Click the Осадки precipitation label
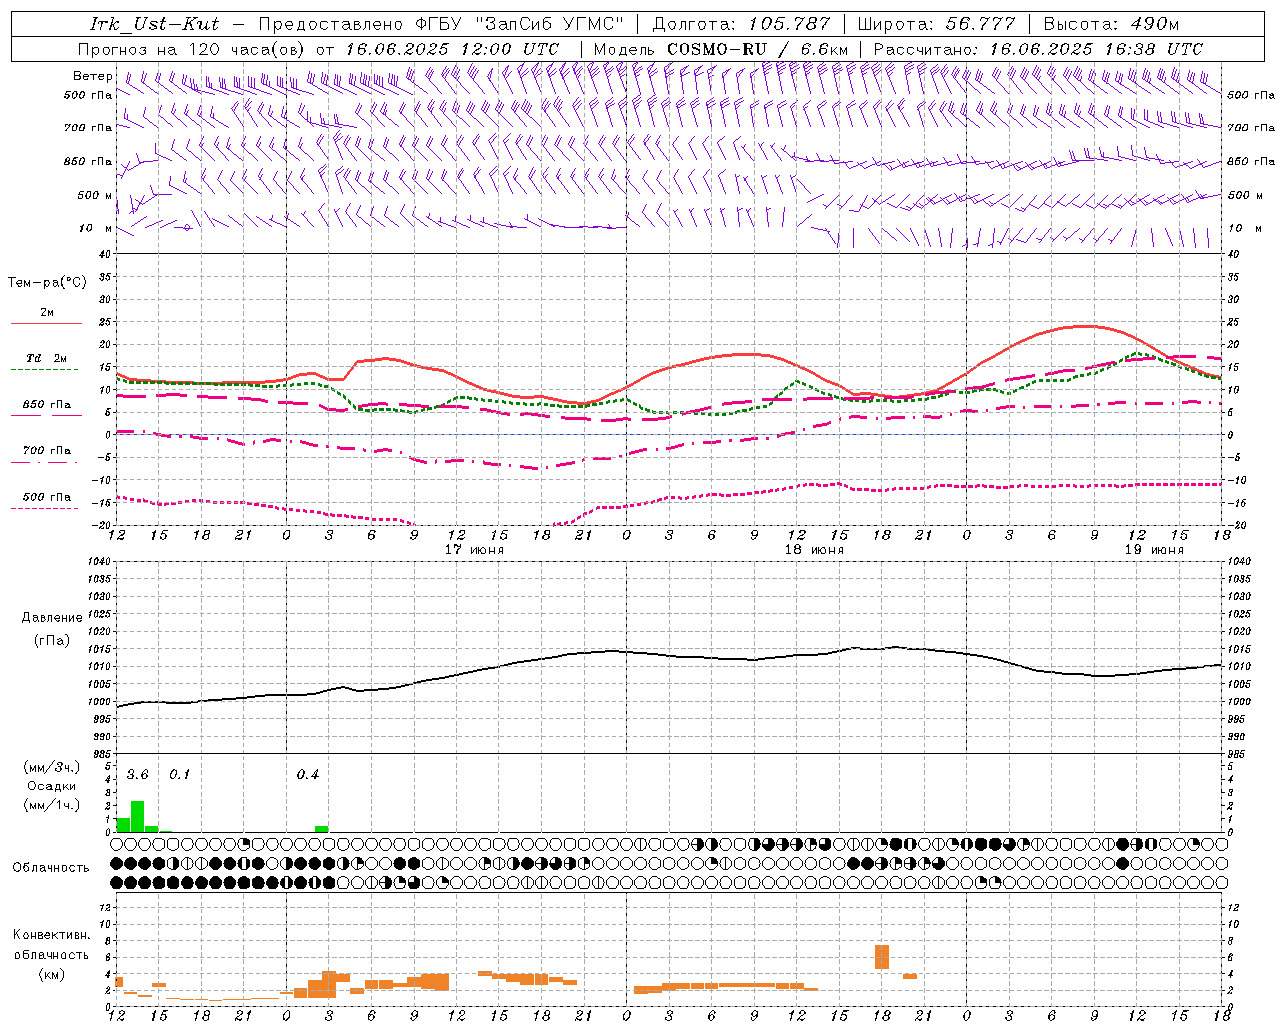 52,786
